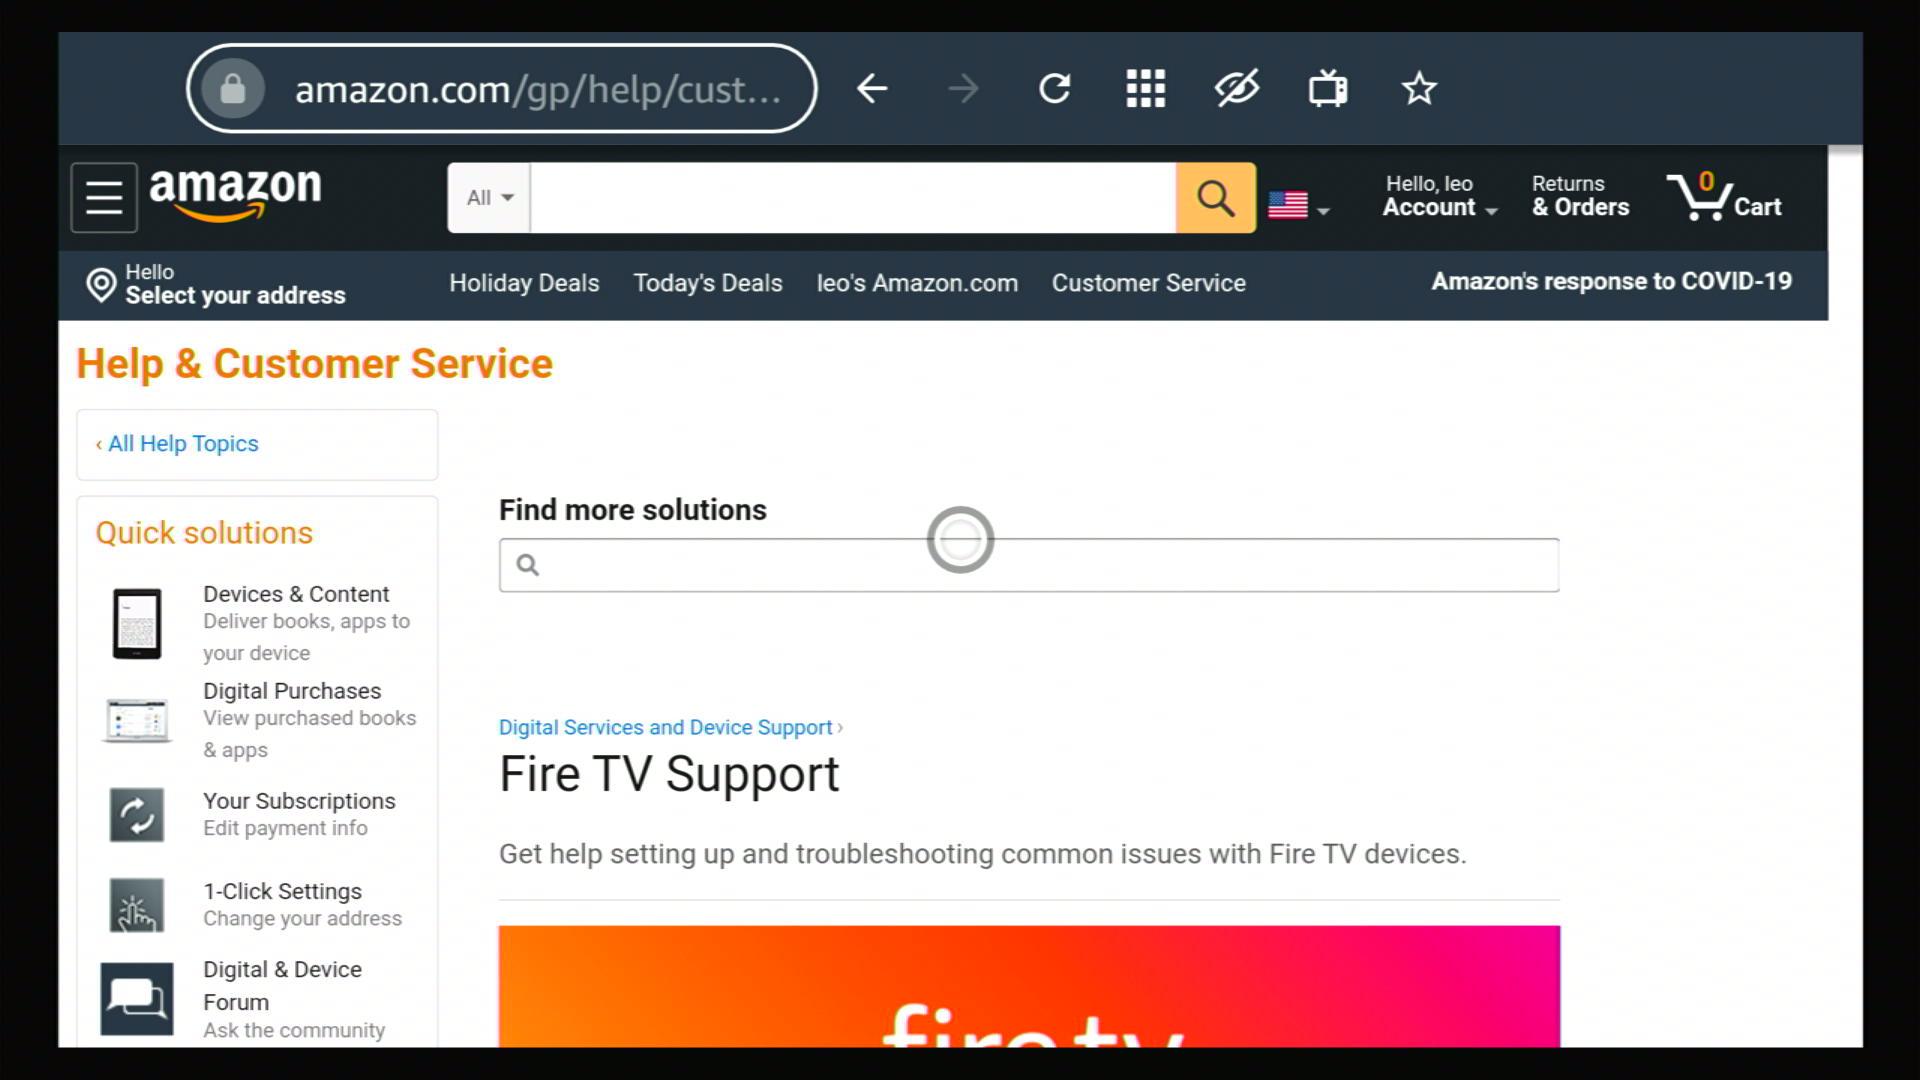Open the apps grid icon
Viewport: 1920px width, 1080px height.
[x=1145, y=89]
